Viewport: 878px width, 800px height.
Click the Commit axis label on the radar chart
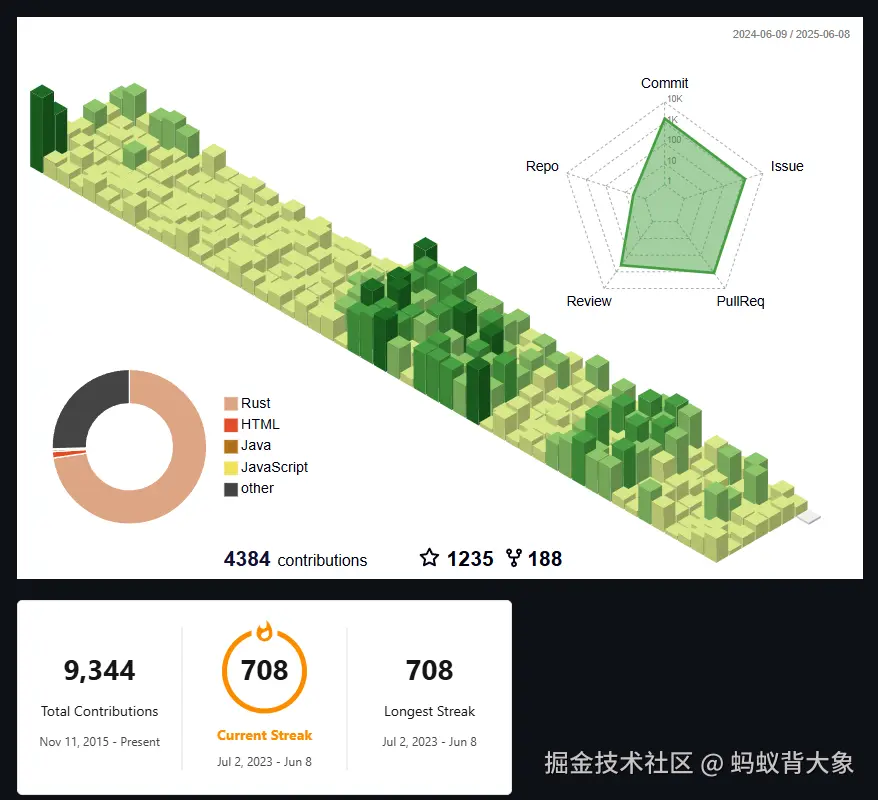coord(663,83)
